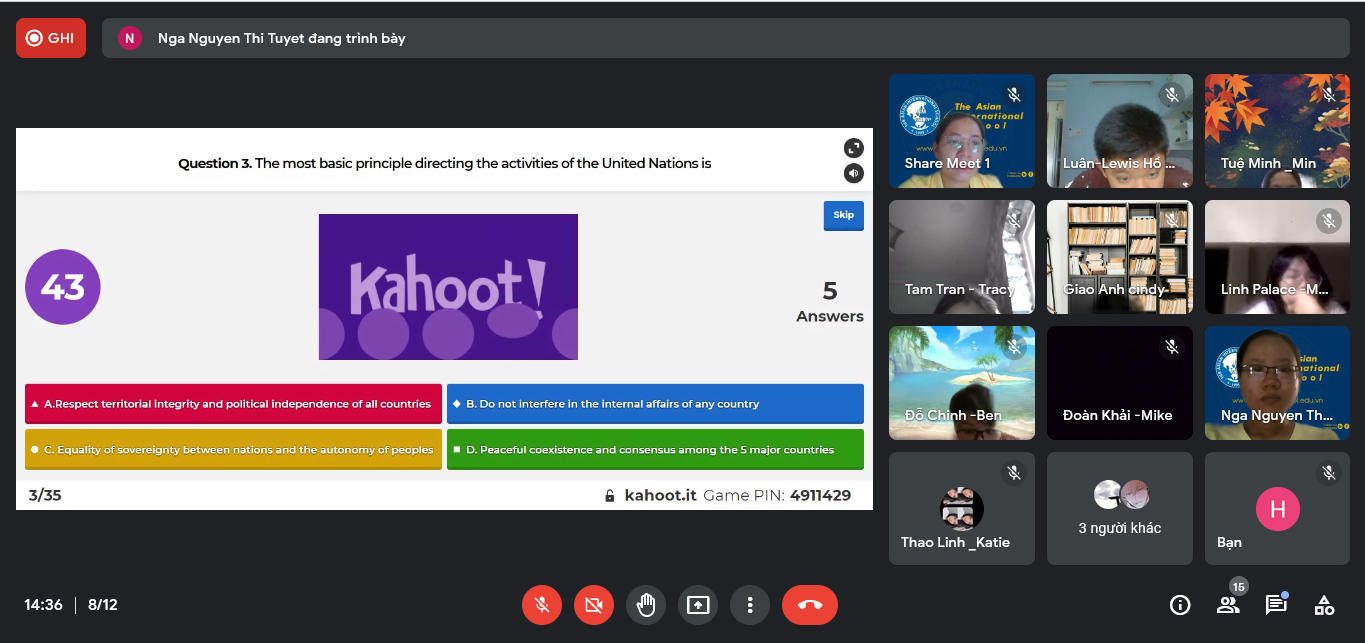Select green answer D Peaceful coexistence

(x=655, y=450)
